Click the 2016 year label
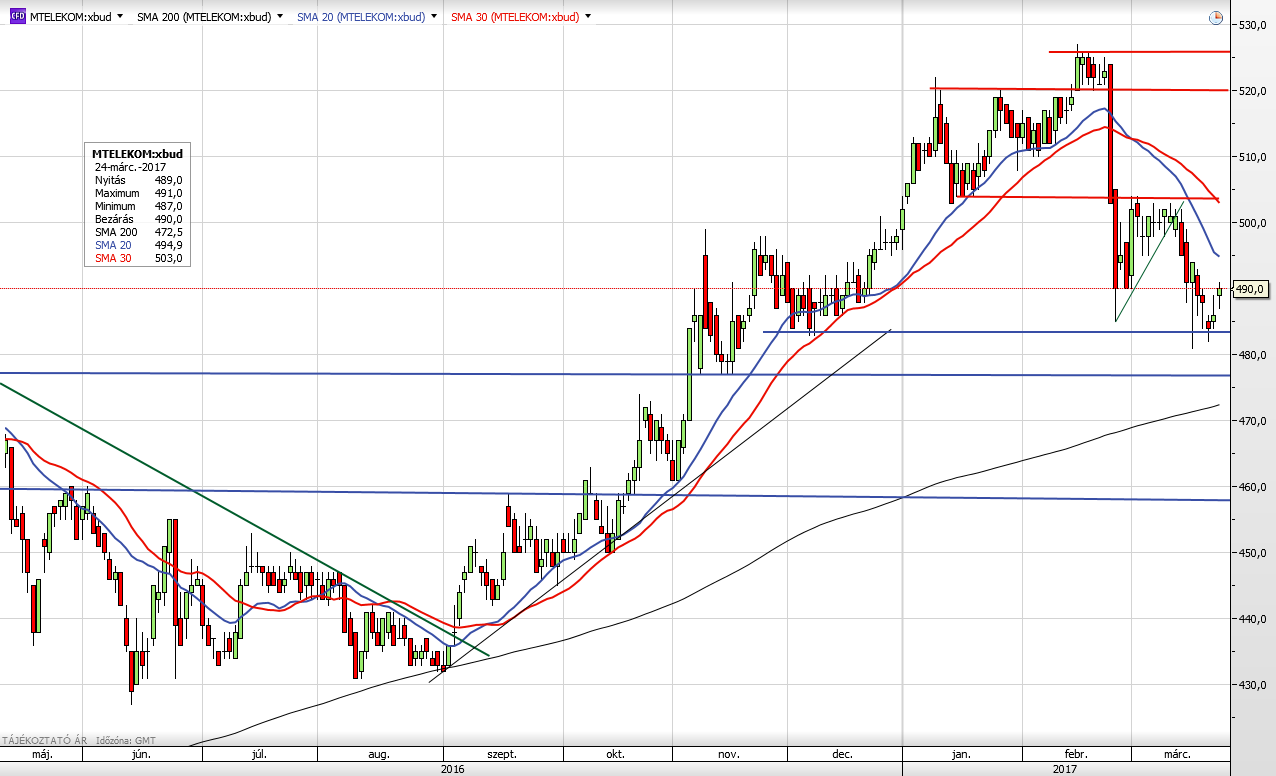Viewport: 1276px width, 776px height. pos(452,769)
